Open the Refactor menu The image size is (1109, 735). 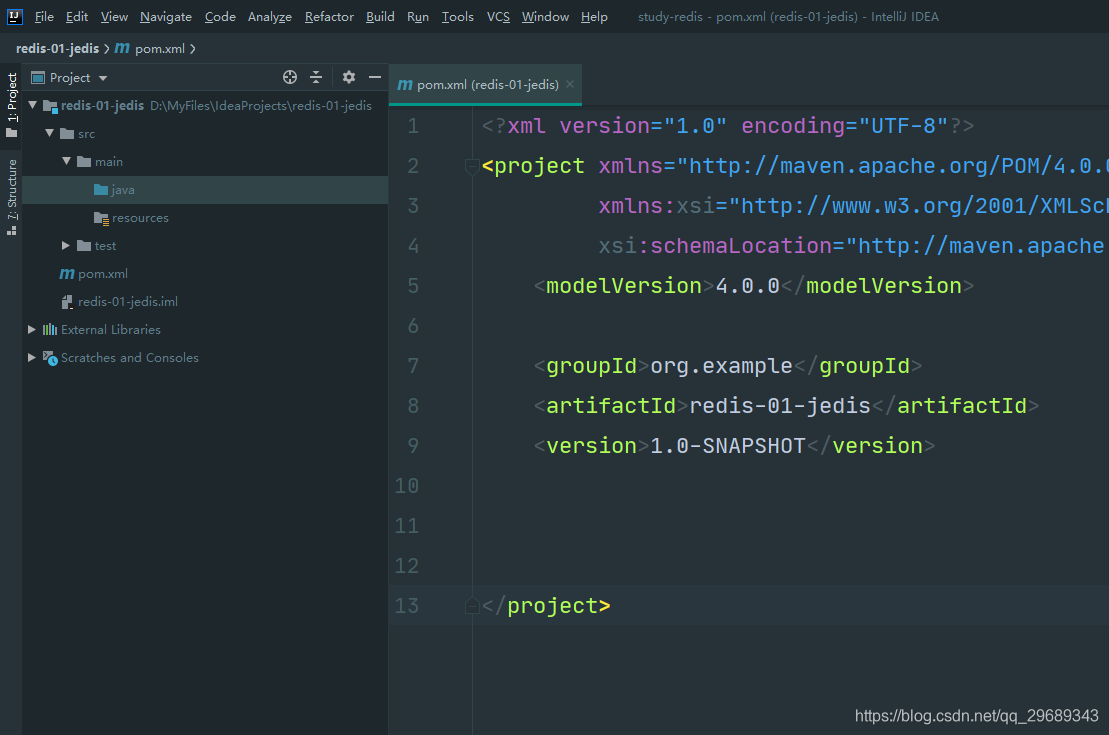pyautogui.click(x=329, y=16)
